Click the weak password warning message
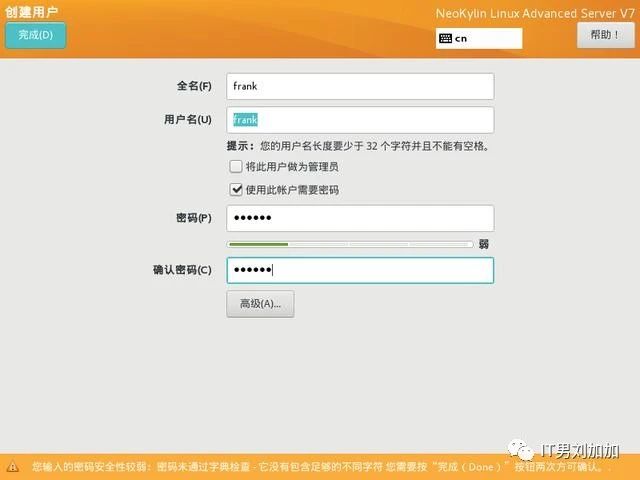 point(322,467)
